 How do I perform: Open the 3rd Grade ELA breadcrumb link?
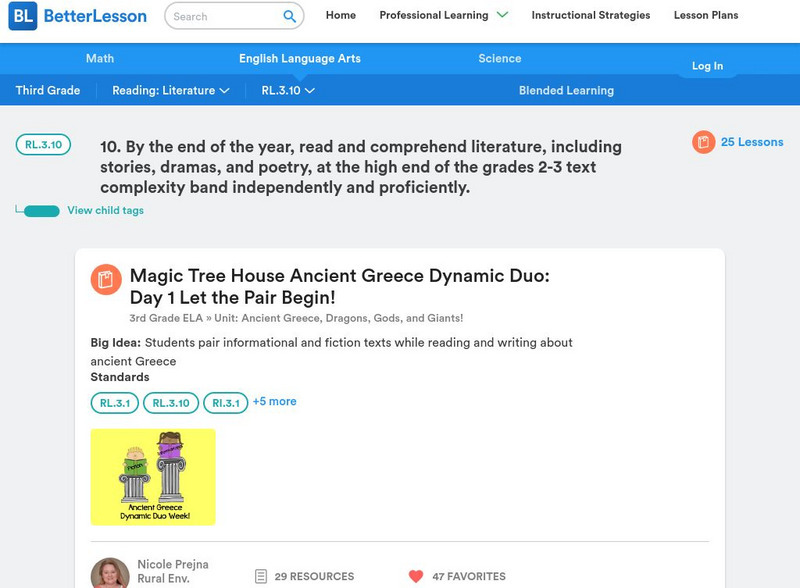pyautogui.click(x=166, y=318)
